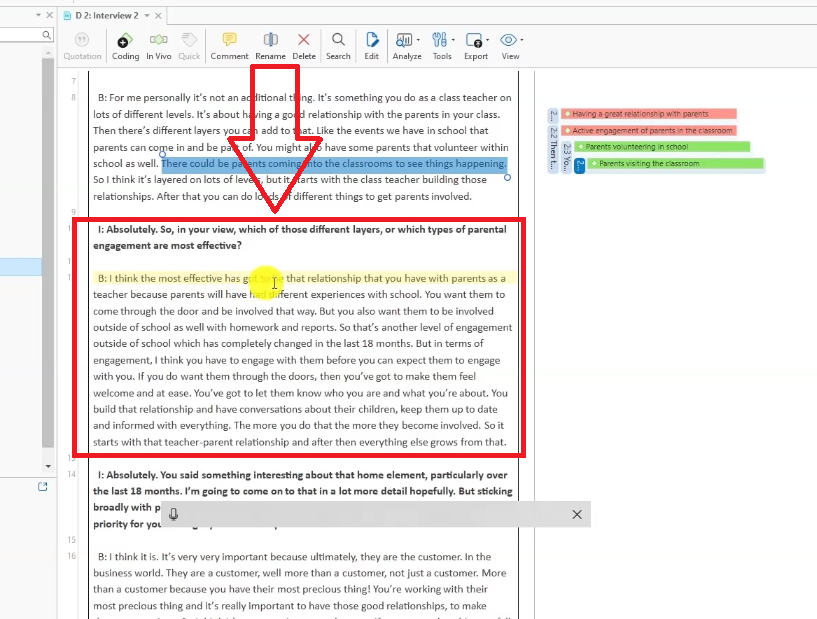
Task: Open the Export dropdown
Action: [x=476, y=41]
